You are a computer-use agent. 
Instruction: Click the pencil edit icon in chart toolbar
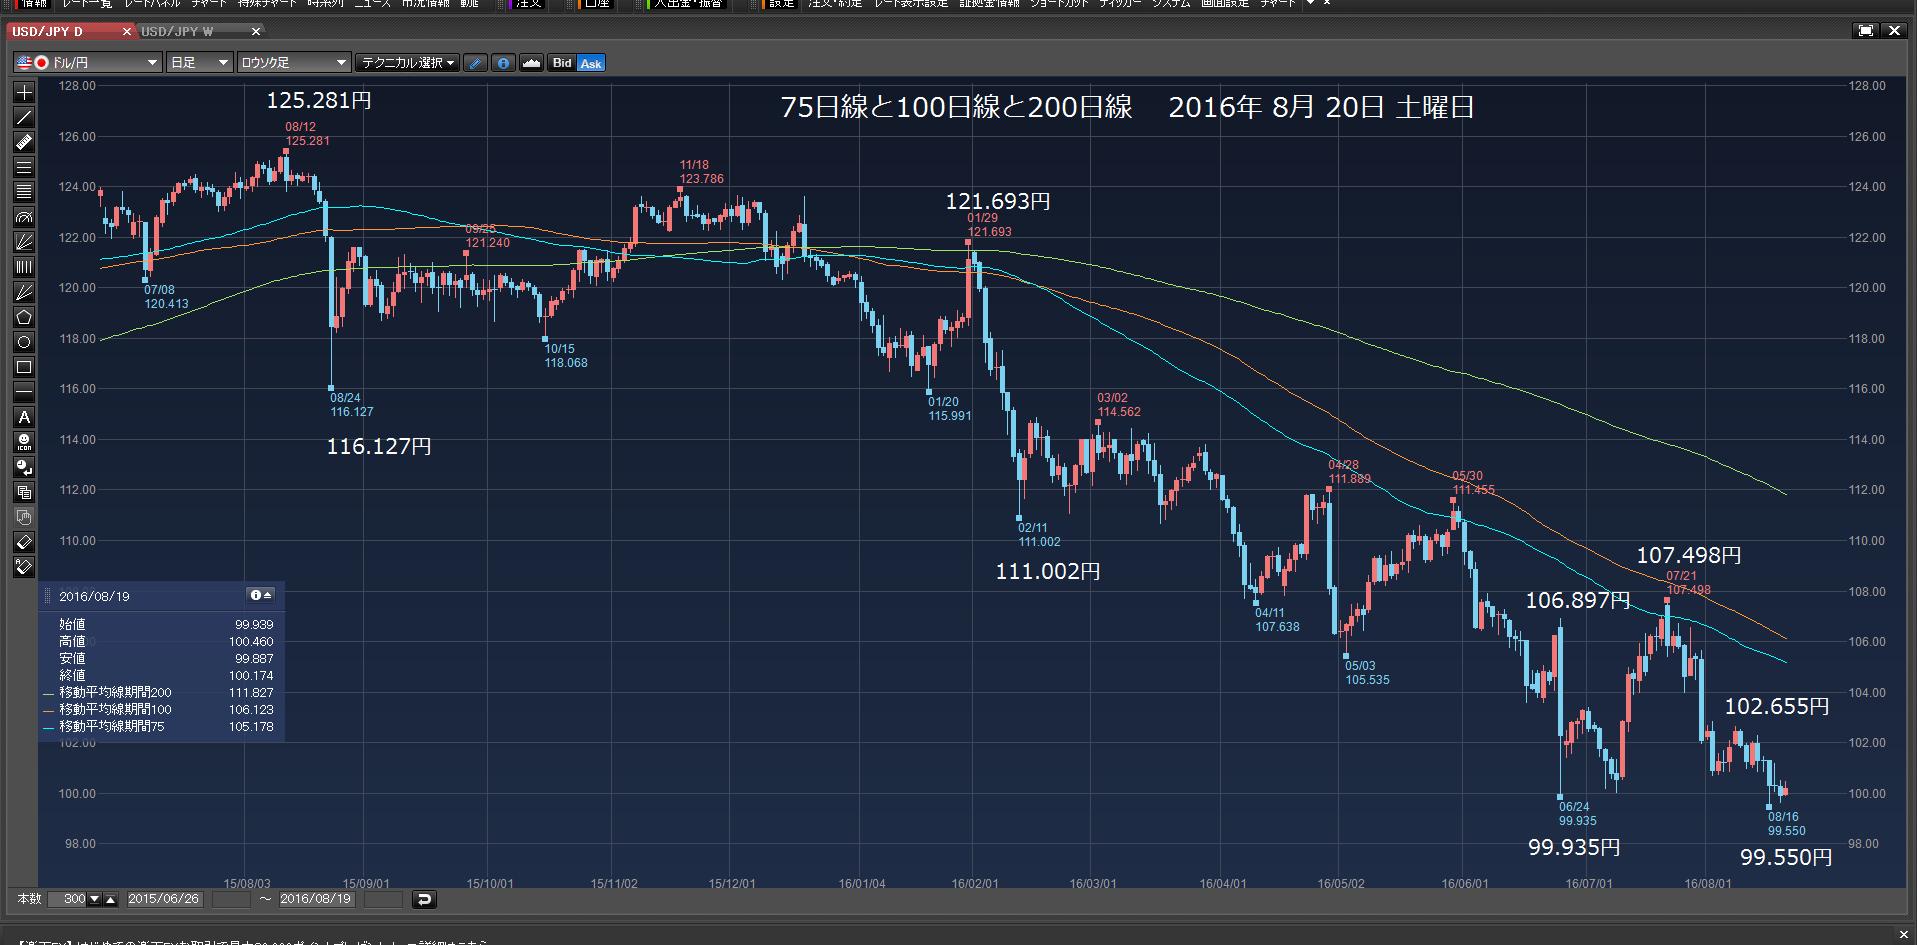coord(476,63)
